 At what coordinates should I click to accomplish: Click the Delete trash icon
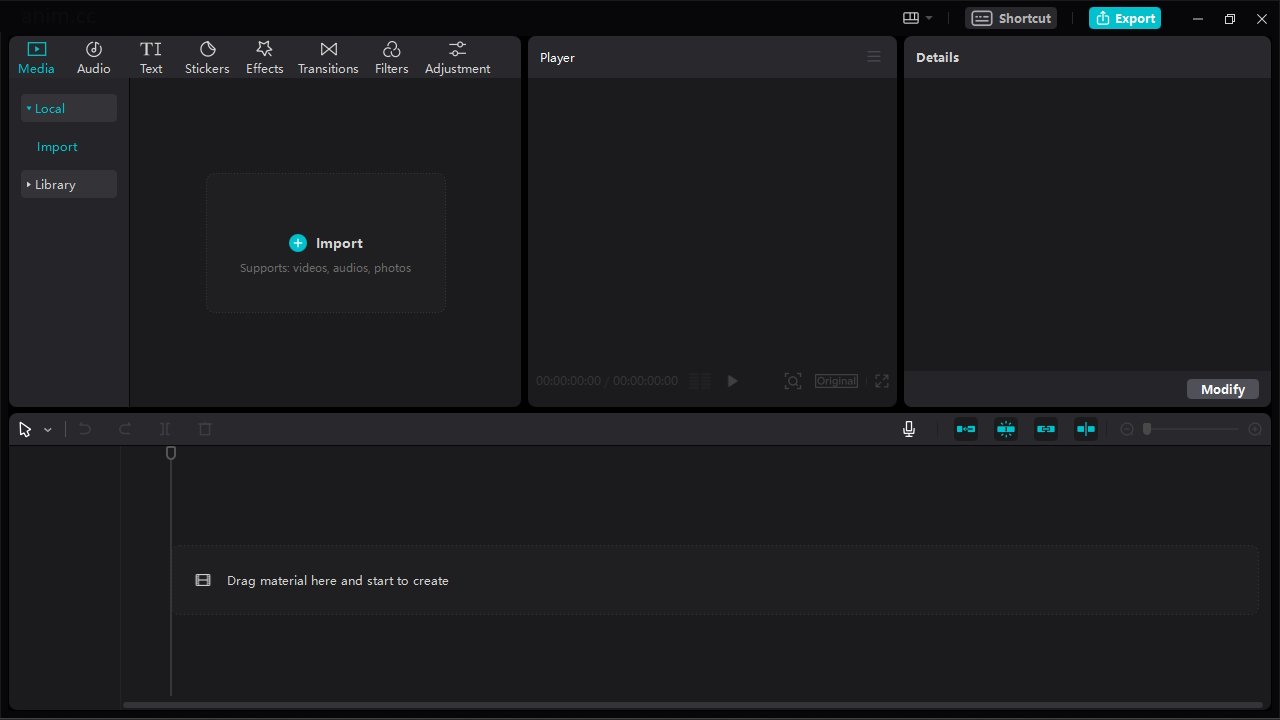205,429
